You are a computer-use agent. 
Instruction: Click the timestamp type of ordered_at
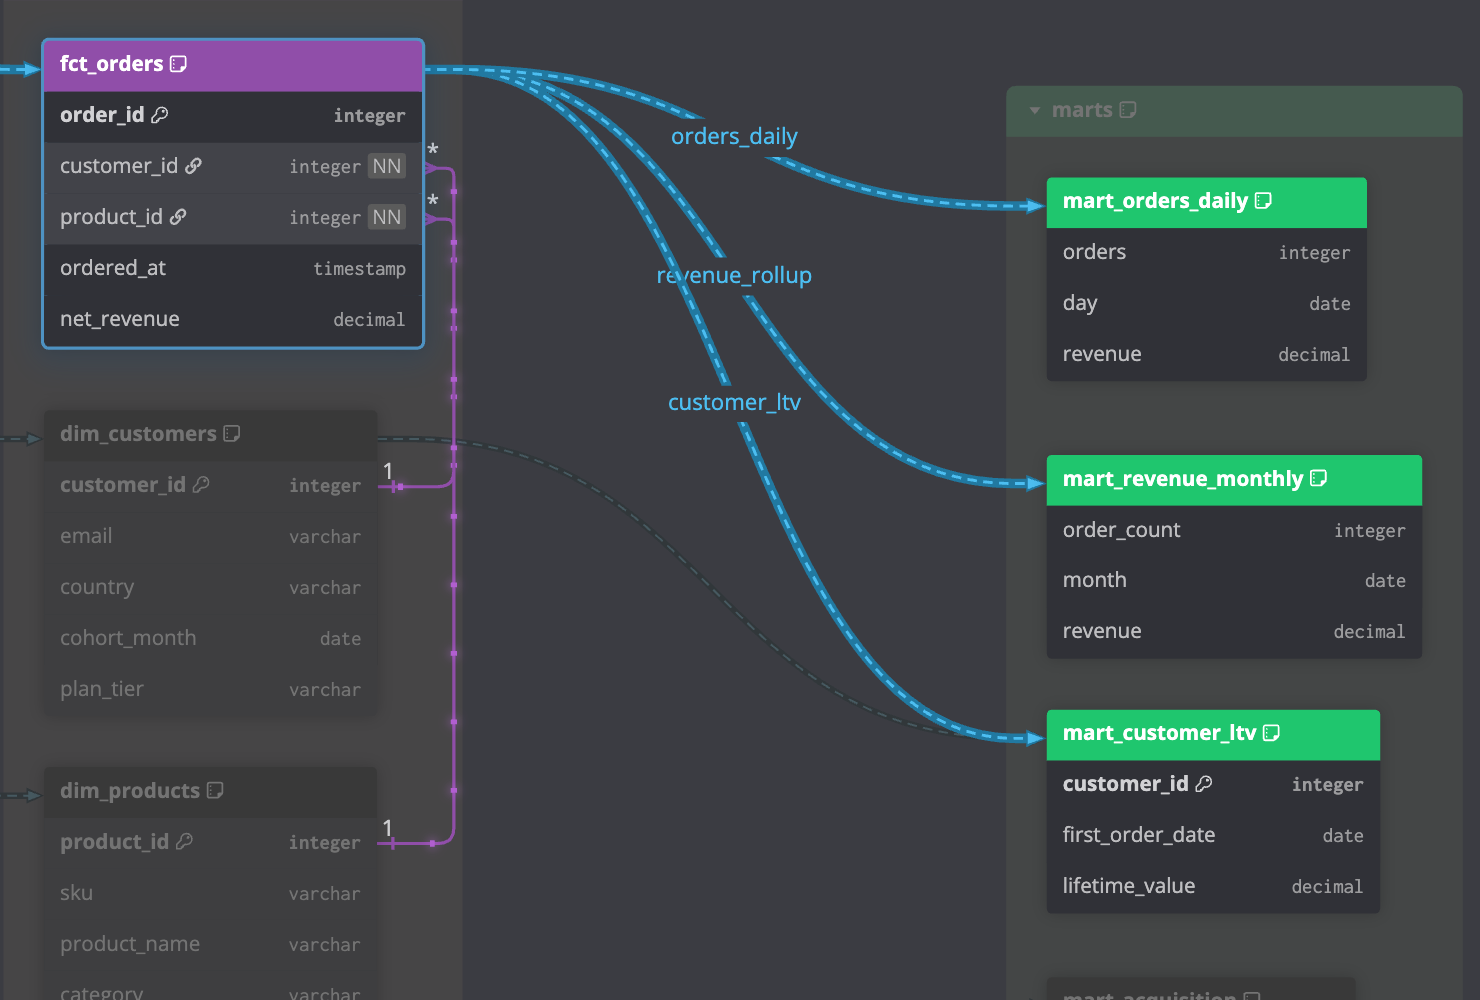[360, 269]
